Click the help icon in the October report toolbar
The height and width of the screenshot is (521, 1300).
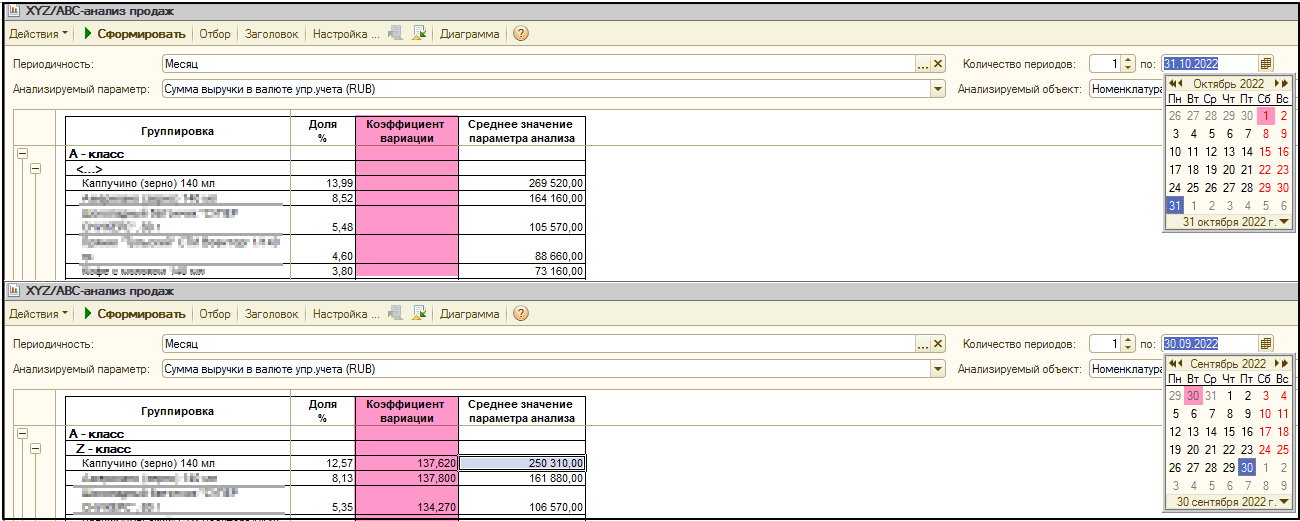click(521, 33)
